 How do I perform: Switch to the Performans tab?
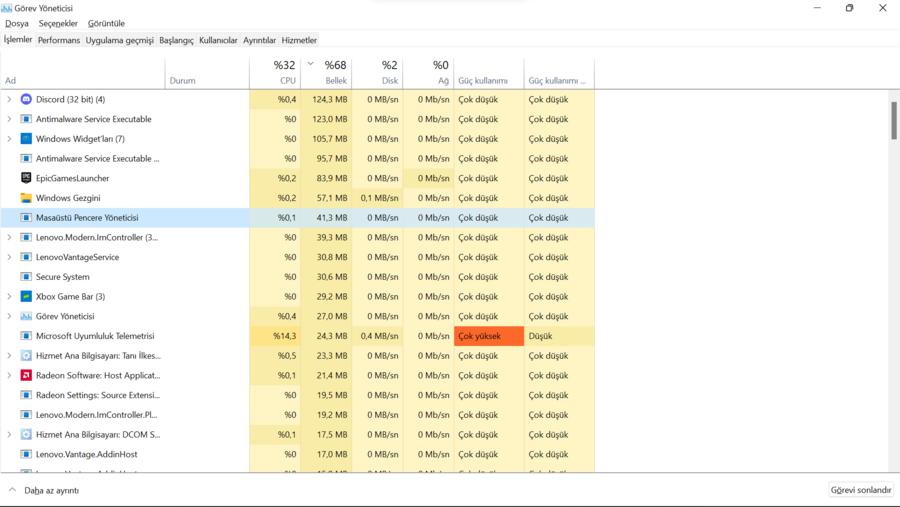click(x=59, y=40)
